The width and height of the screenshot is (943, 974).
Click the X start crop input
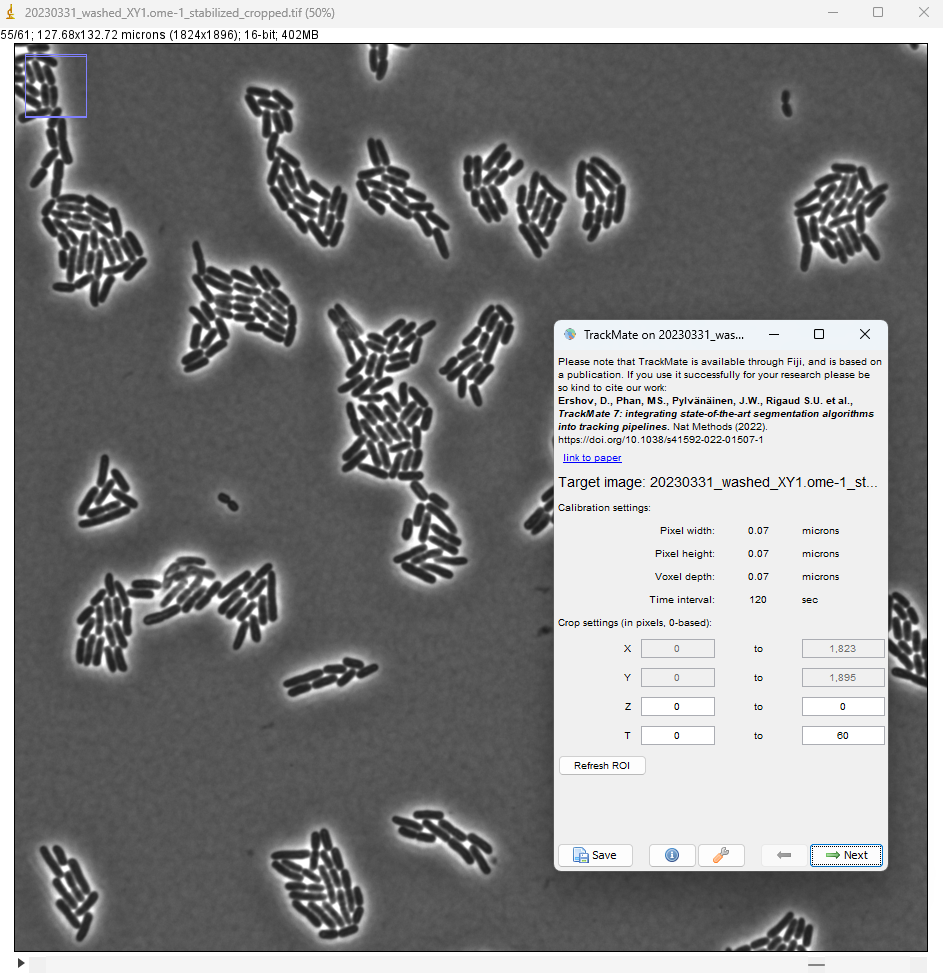tap(677, 648)
